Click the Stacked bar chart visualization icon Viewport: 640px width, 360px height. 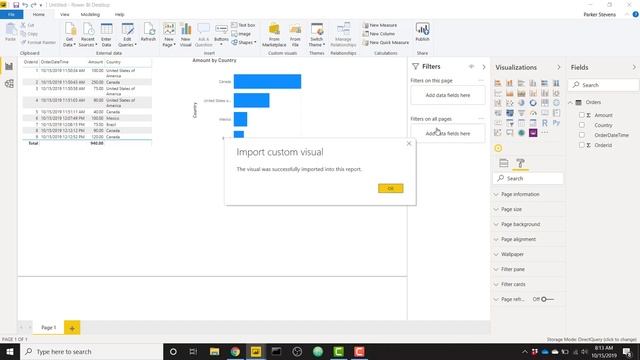pos(498,83)
